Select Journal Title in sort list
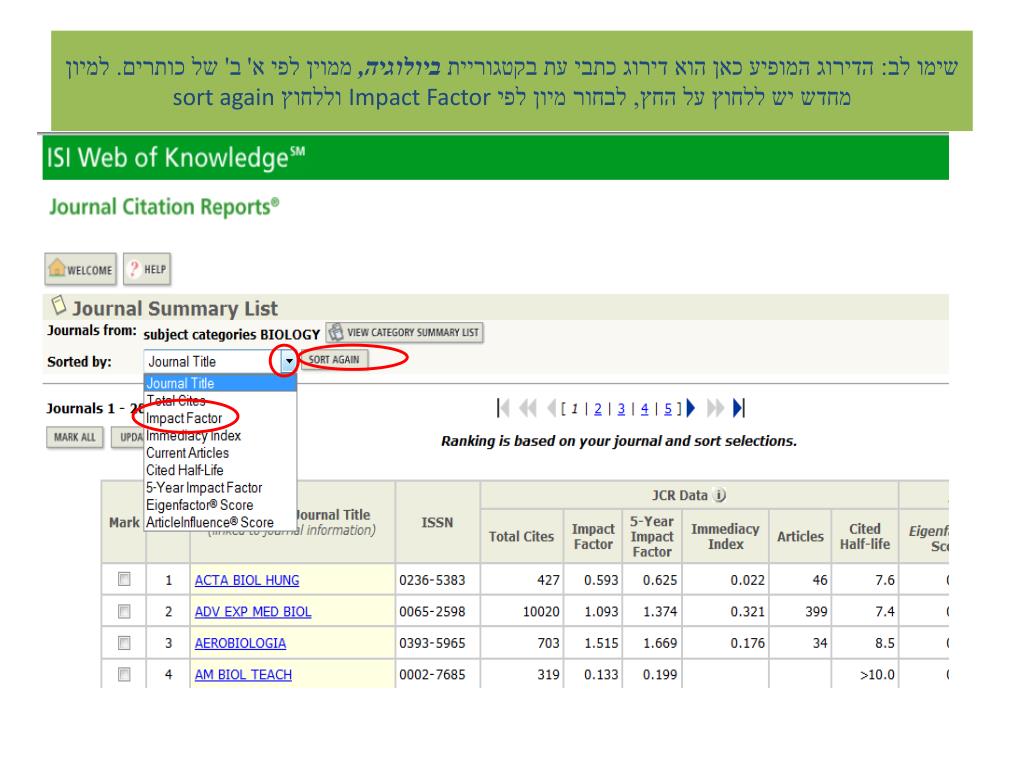This screenshot has width=1024, height=768. coord(220,383)
